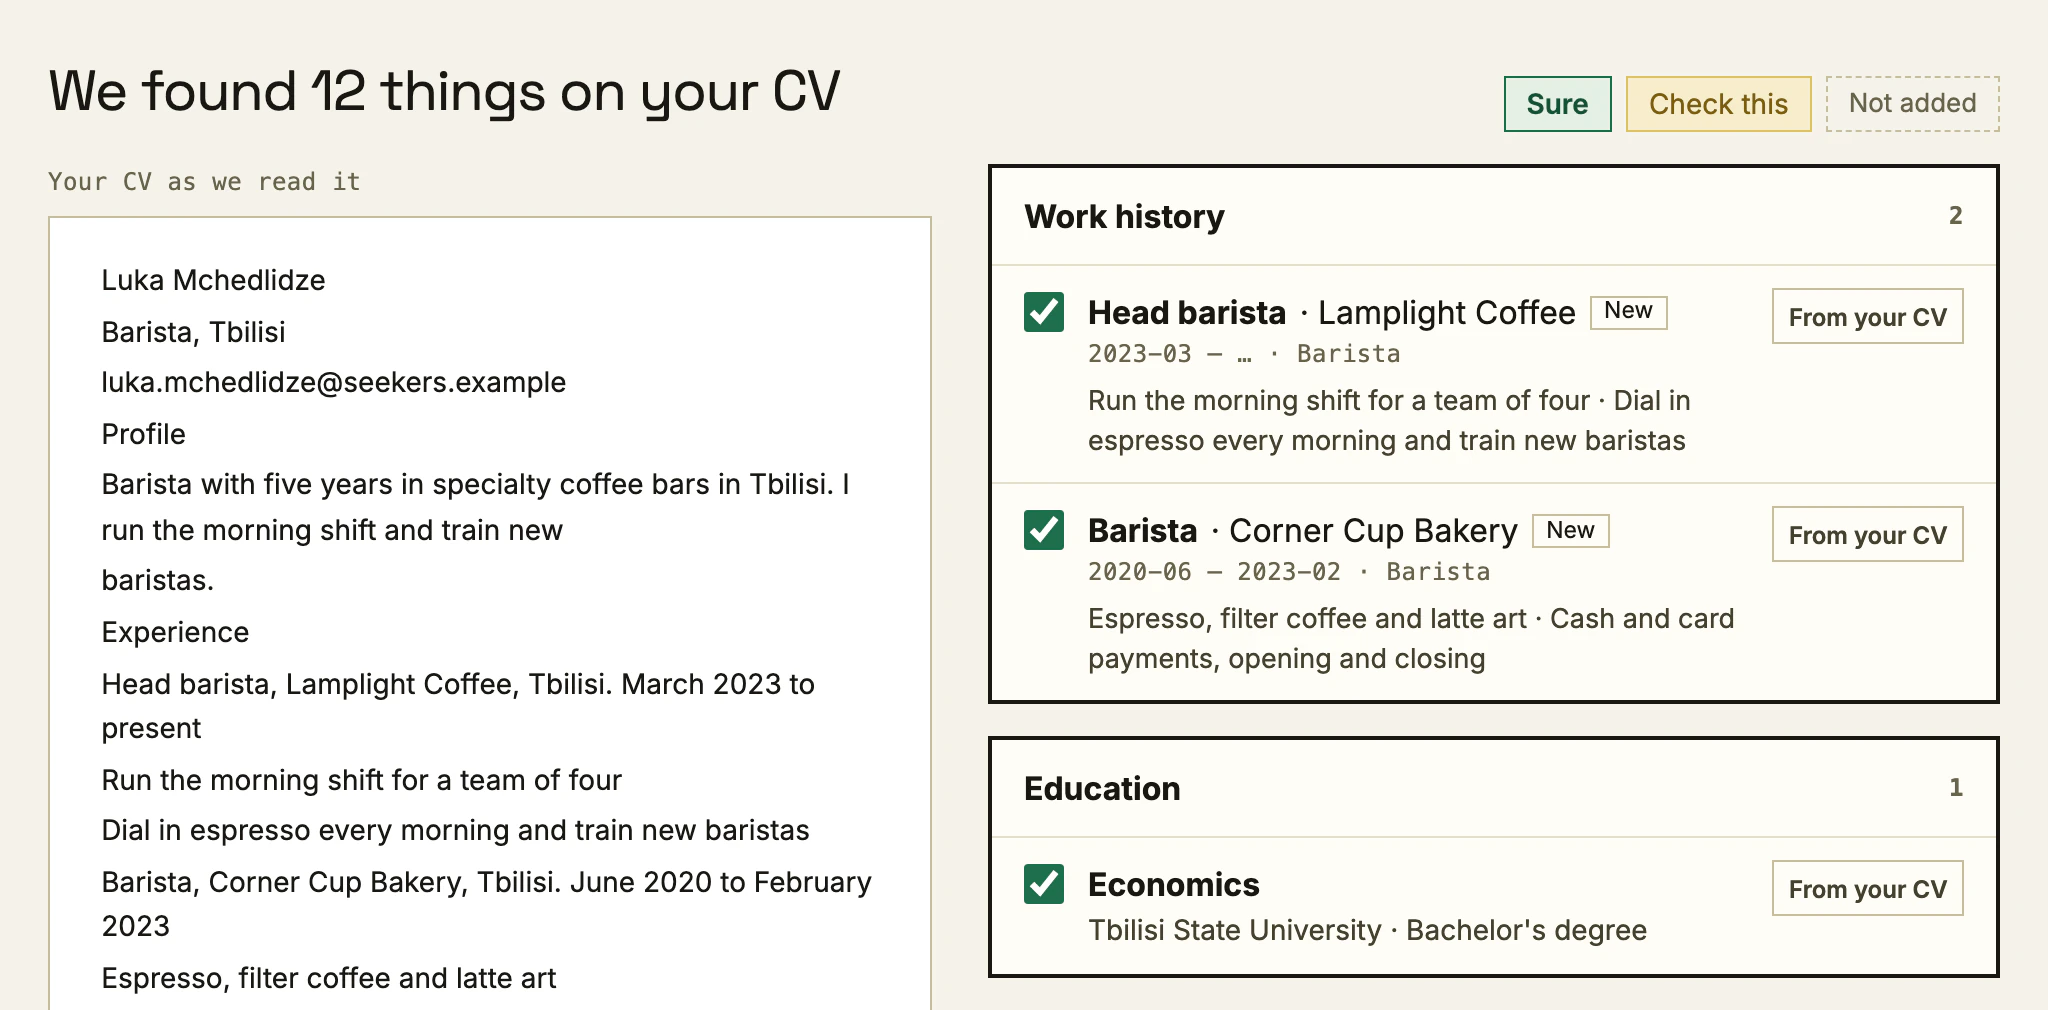Click 'Your CV as we read it' label

[x=204, y=182]
